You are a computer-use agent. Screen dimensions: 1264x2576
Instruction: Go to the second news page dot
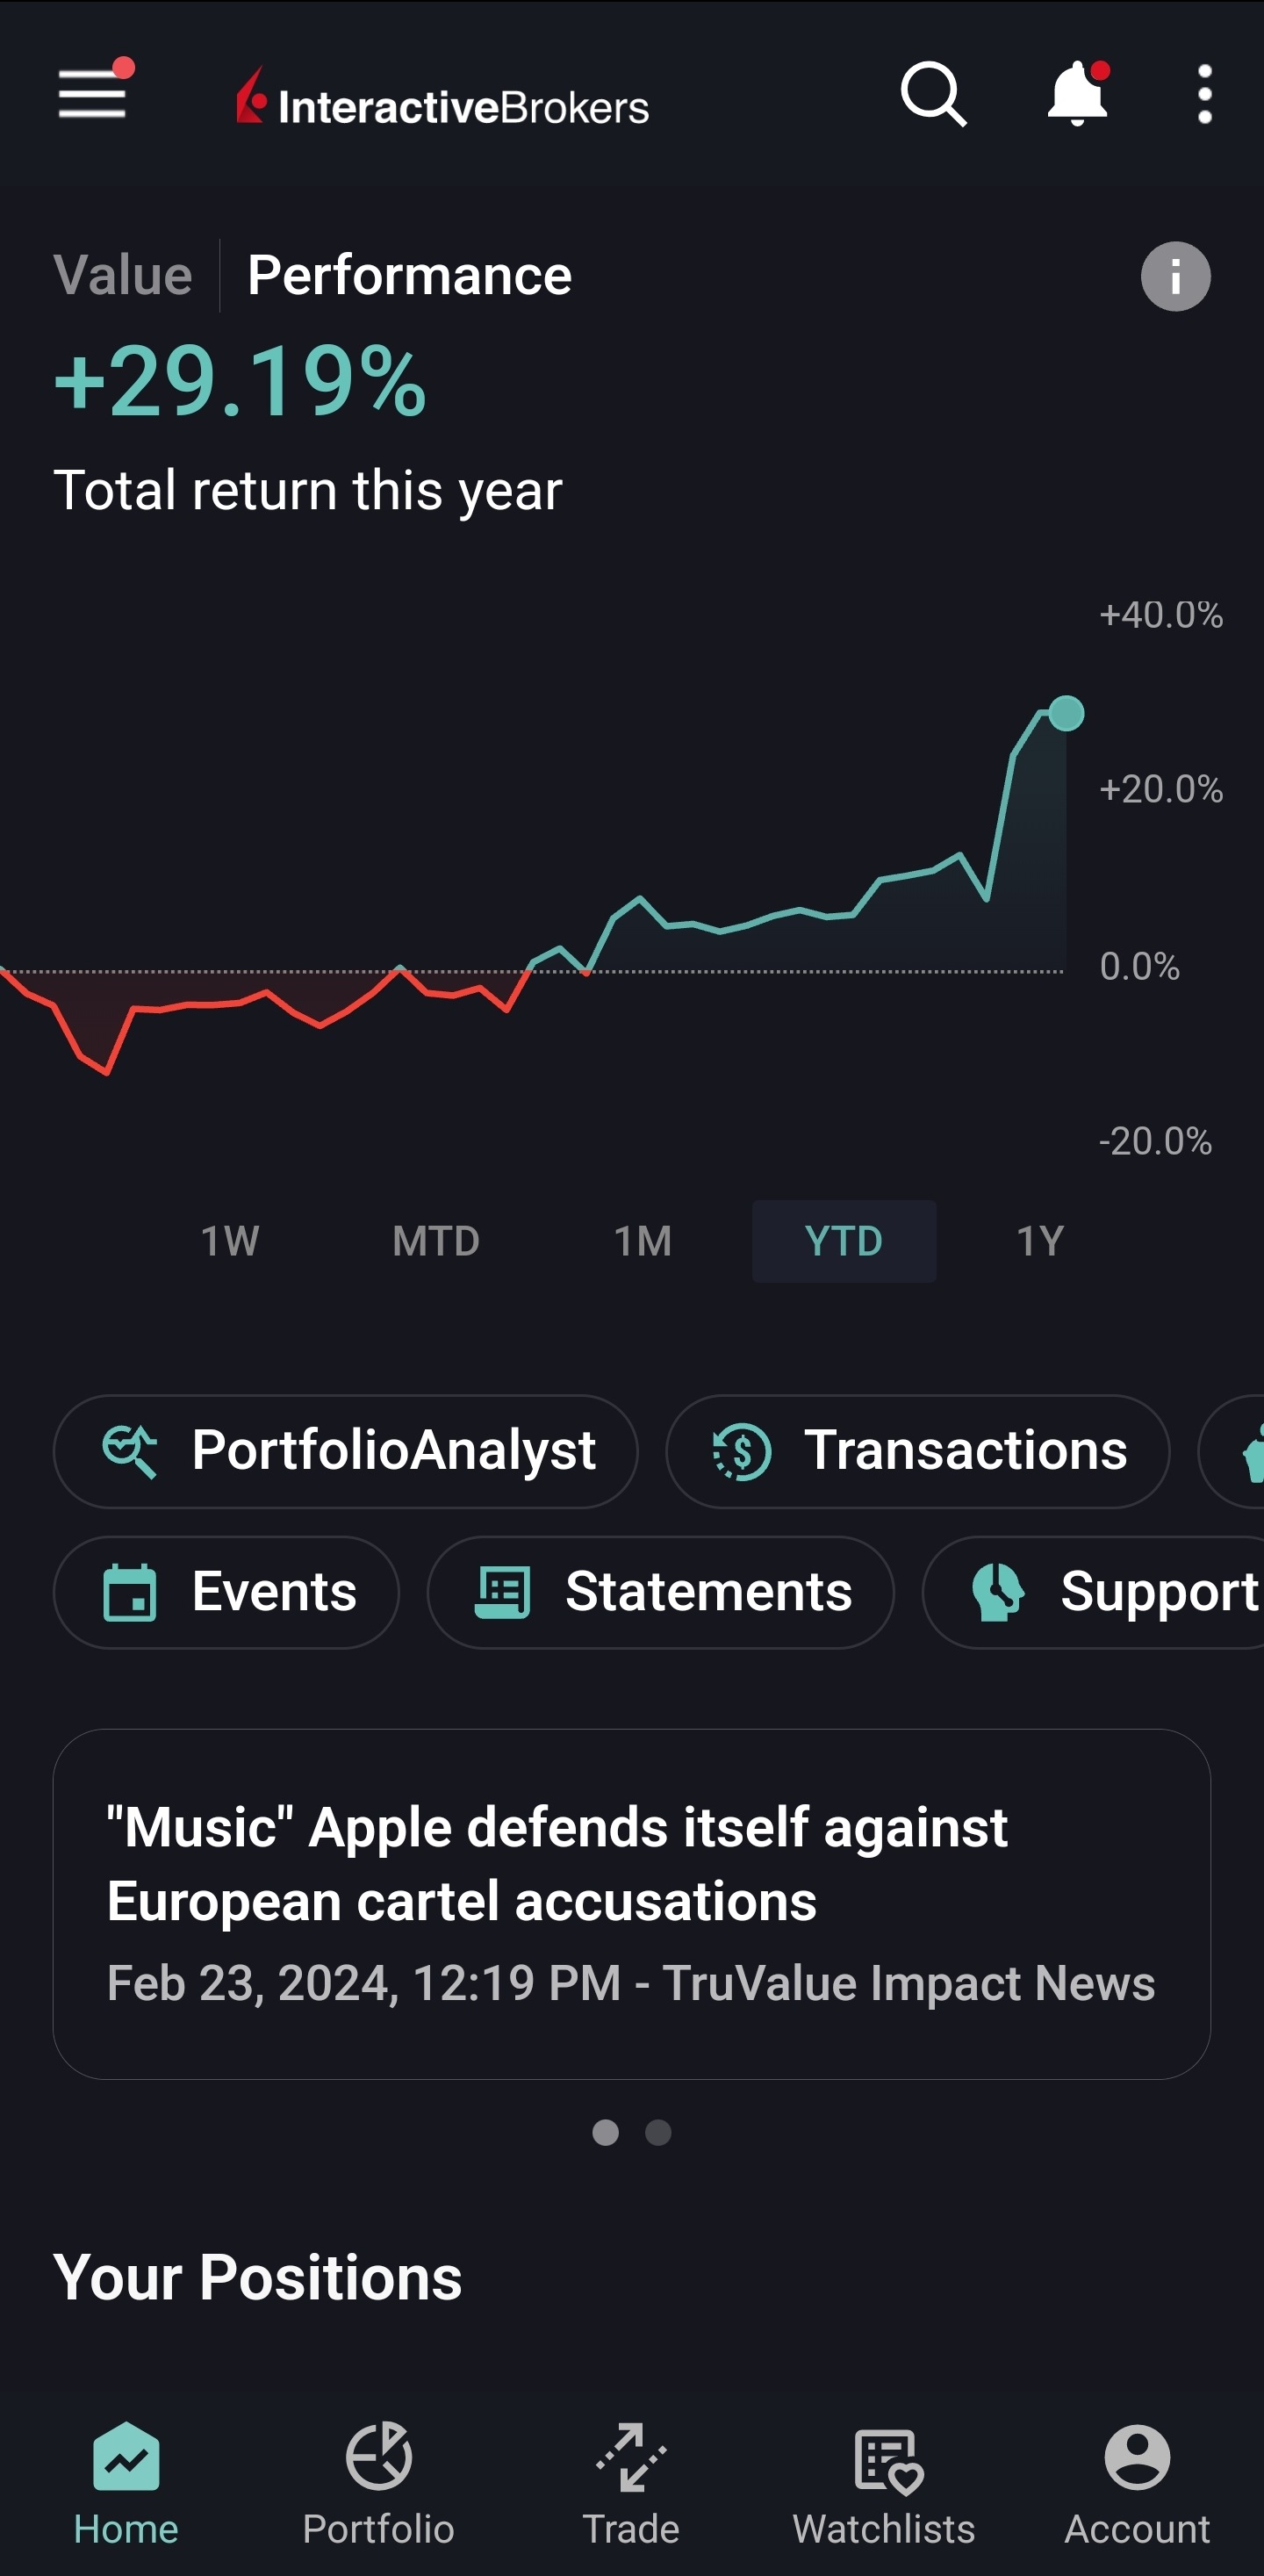pyautogui.click(x=658, y=2133)
